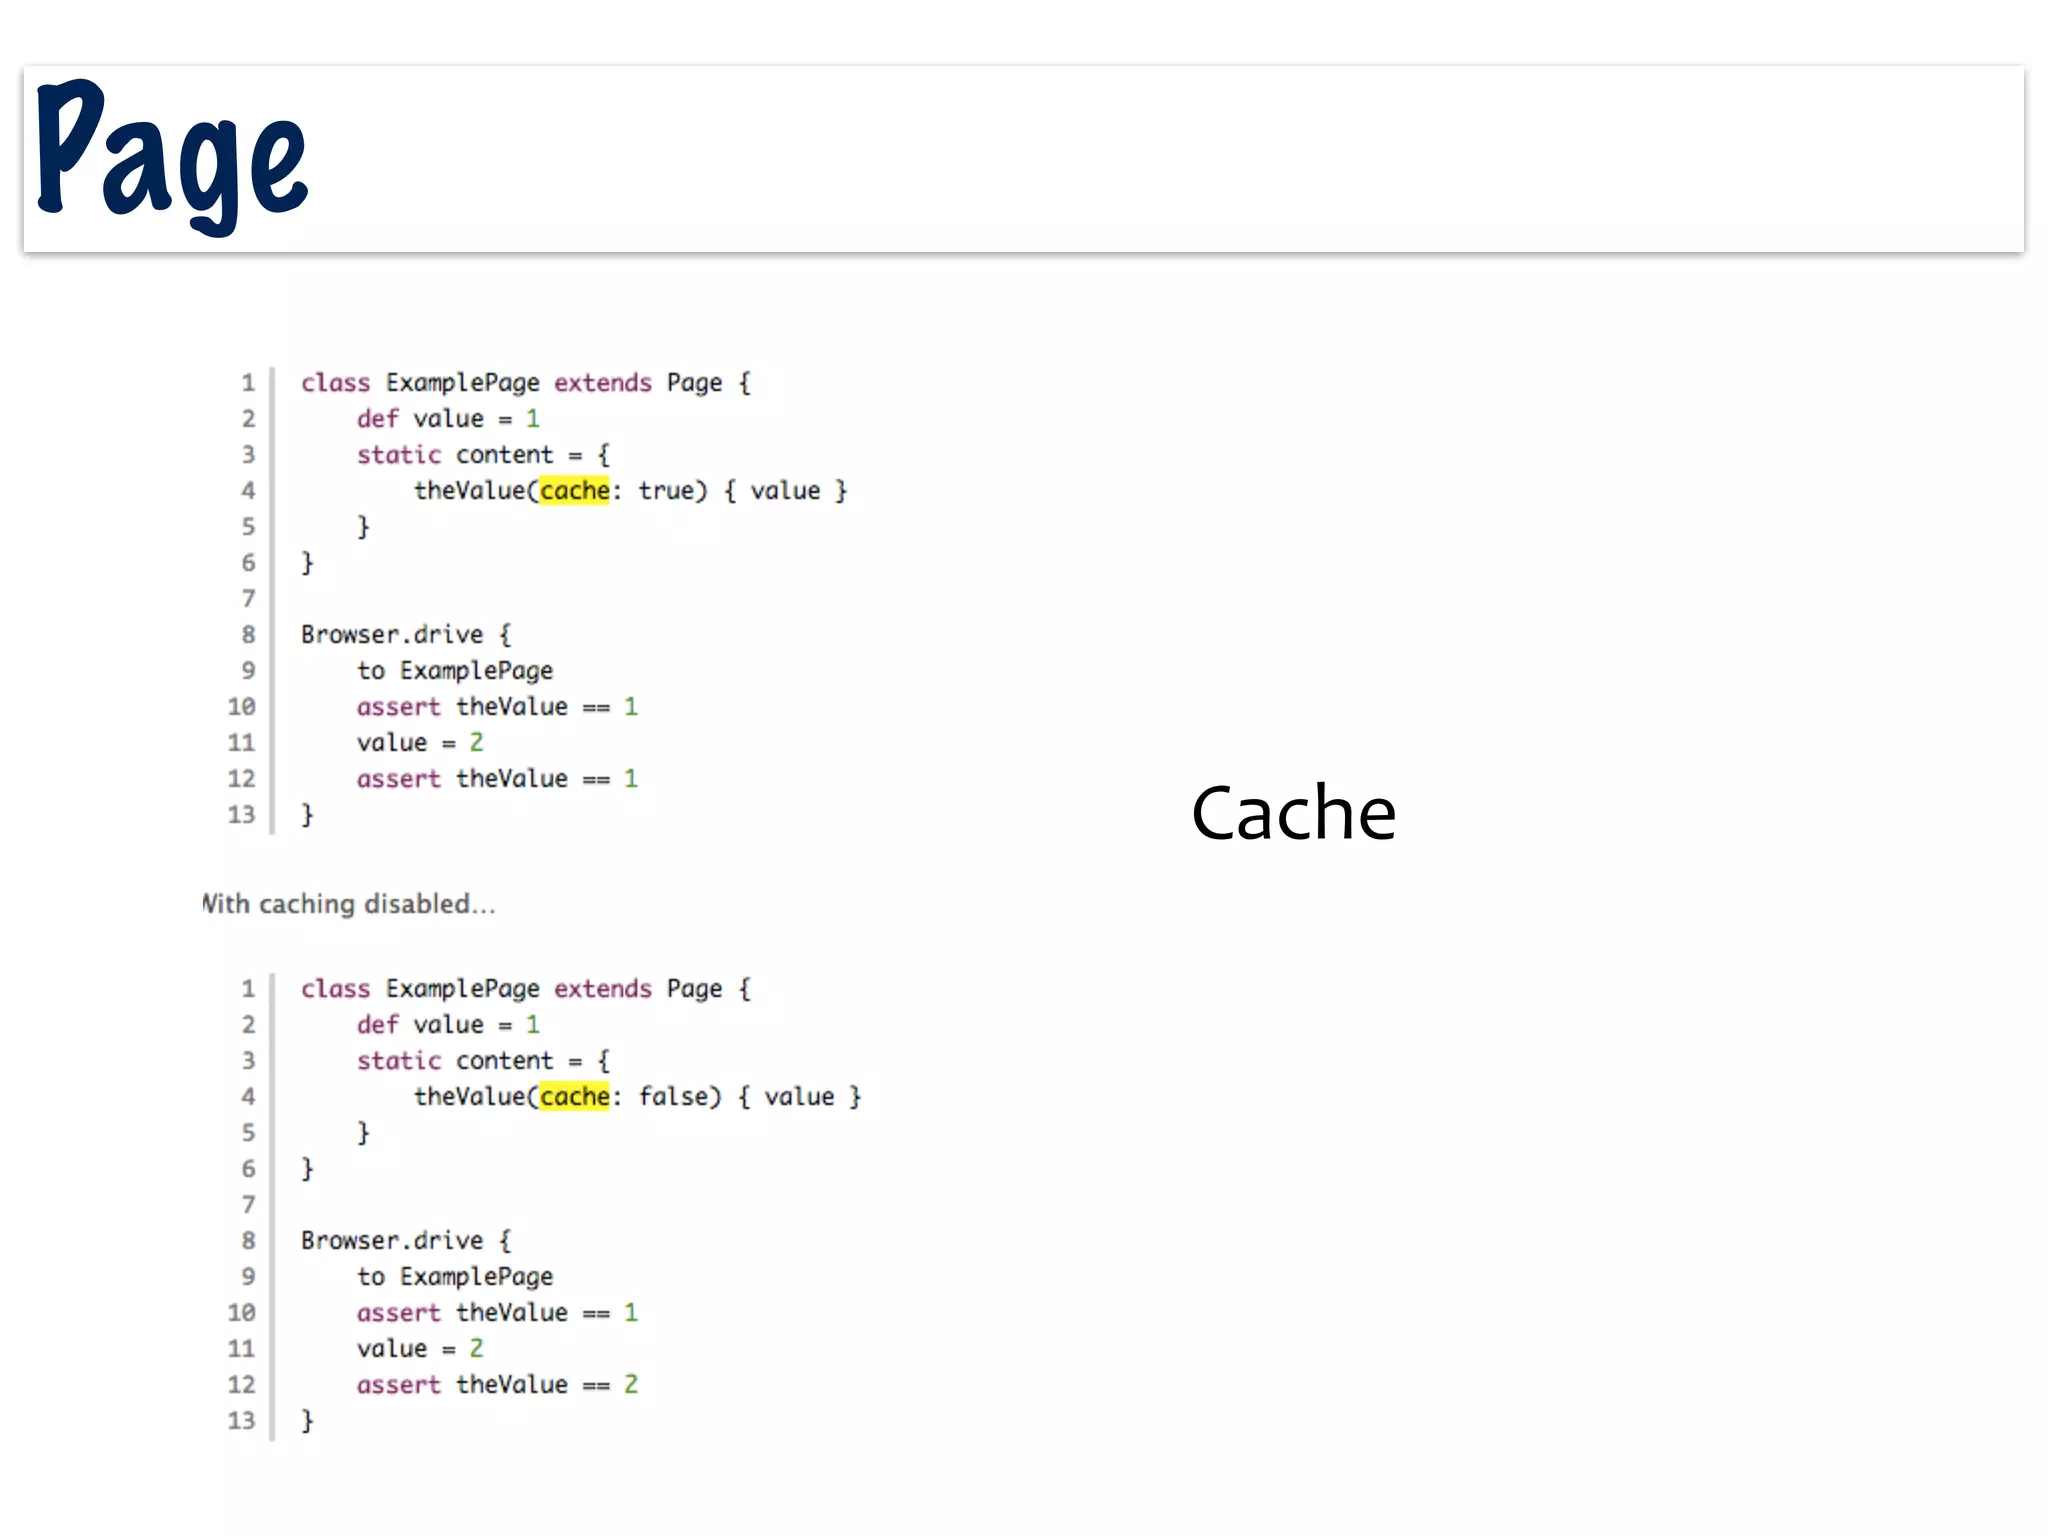Click "to ExamplePage" in the cache-false example
The height and width of the screenshot is (1536, 2048).
point(455,1277)
